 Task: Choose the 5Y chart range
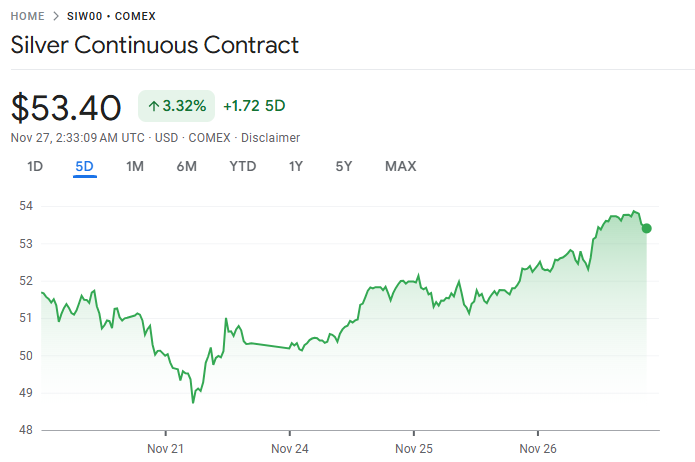[x=344, y=166]
